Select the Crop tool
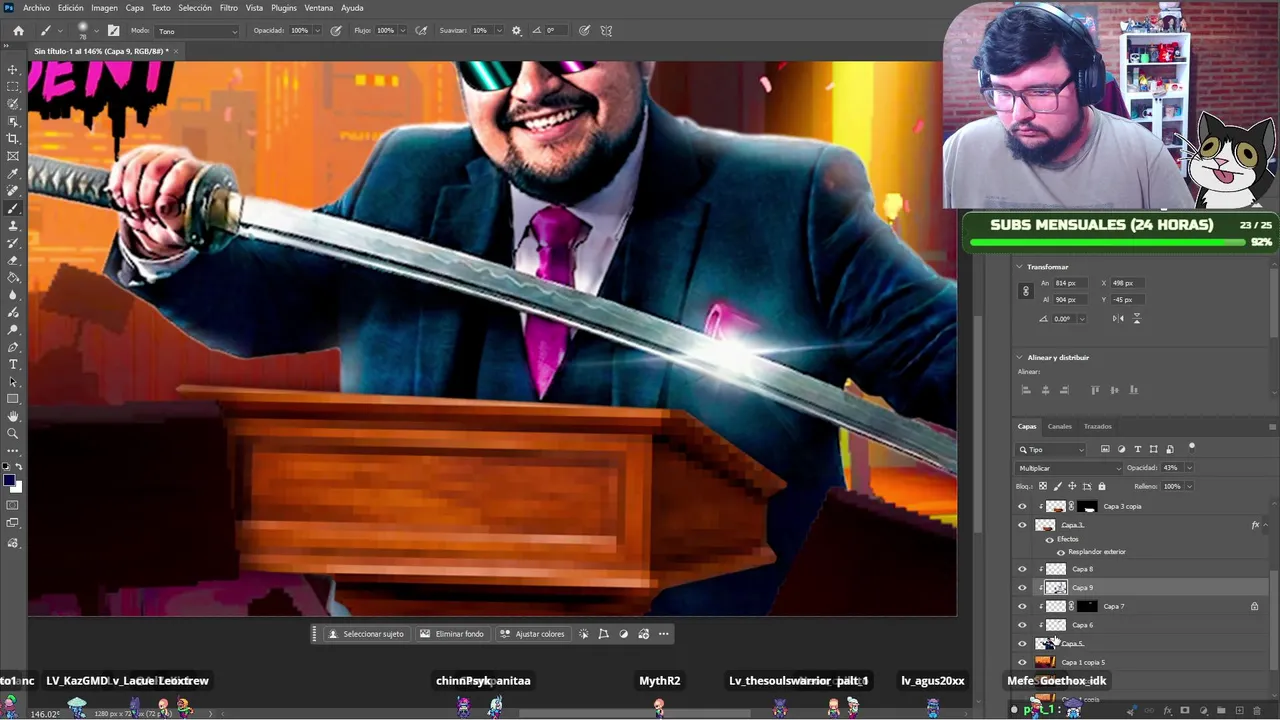This screenshot has width=1280, height=720. (x=13, y=139)
